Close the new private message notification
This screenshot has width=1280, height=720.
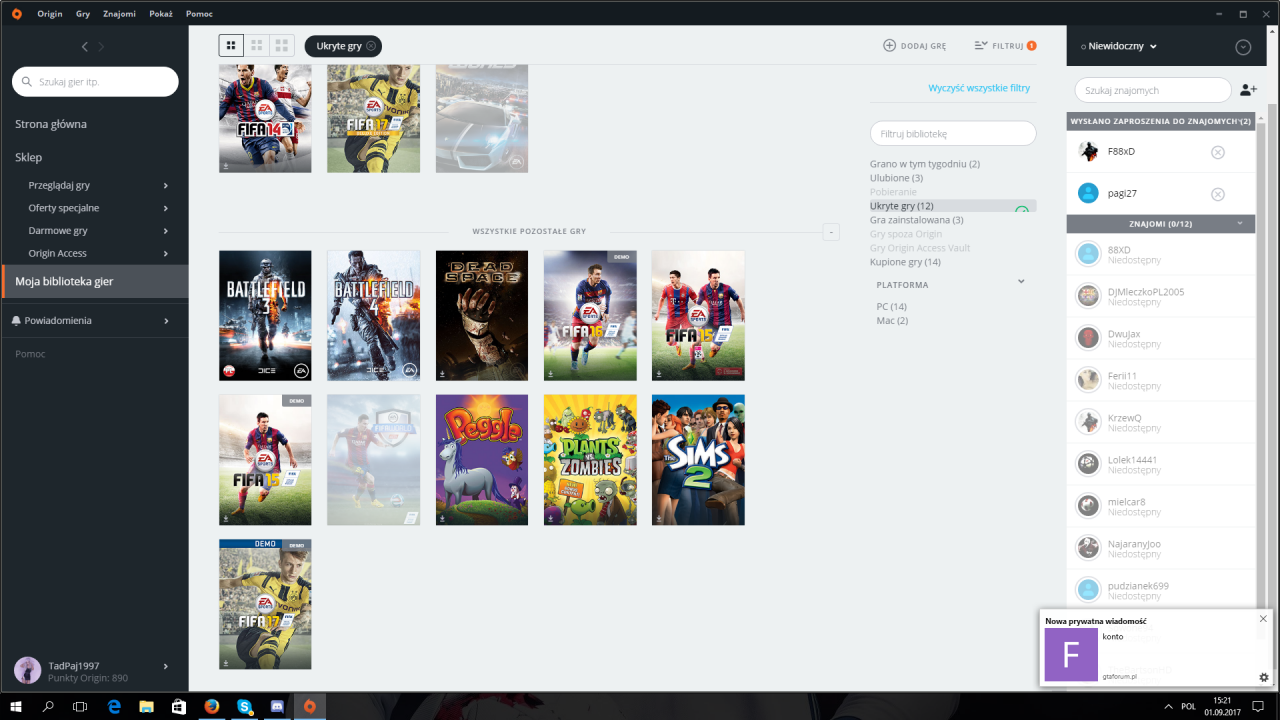(x=1263, y=619)
